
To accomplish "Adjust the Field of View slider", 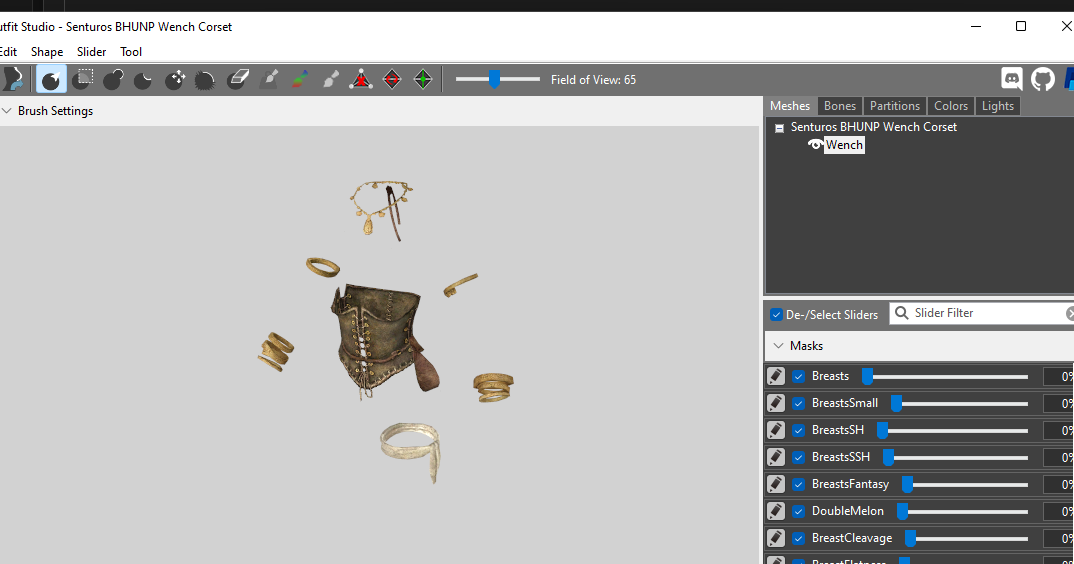I will click(497, 79).
